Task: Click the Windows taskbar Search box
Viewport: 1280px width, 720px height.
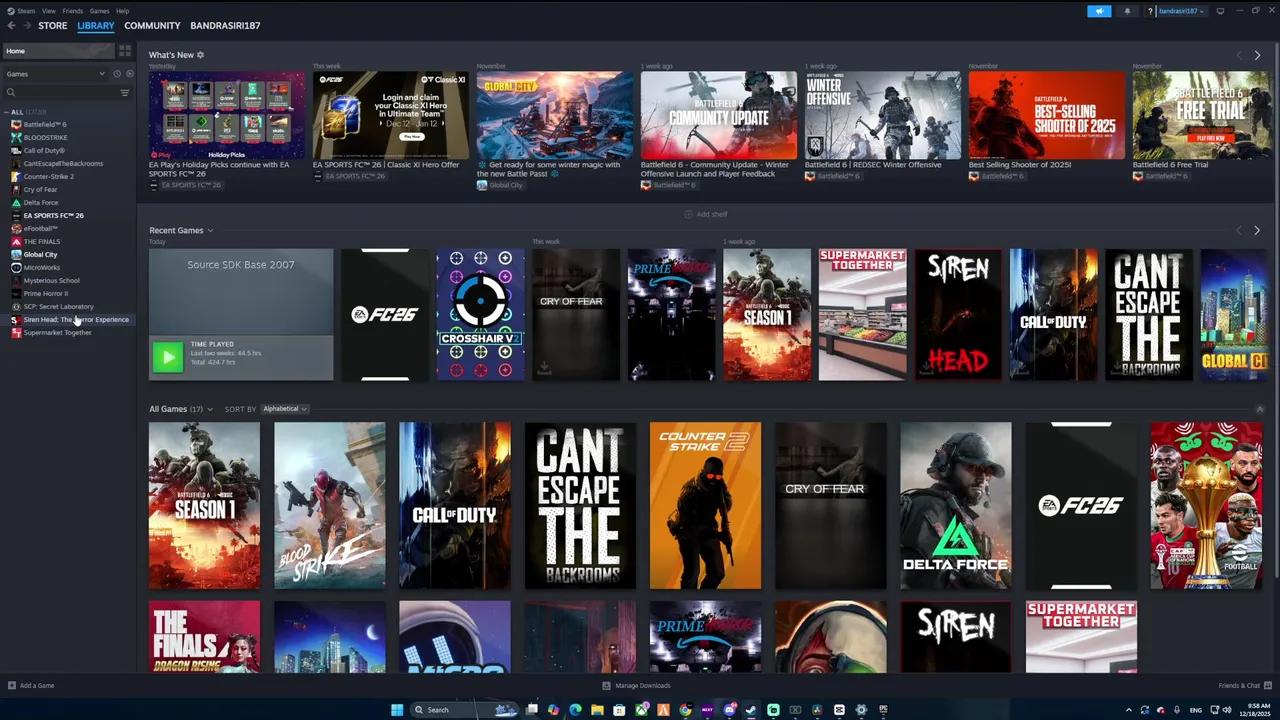Action: [465, 710]
